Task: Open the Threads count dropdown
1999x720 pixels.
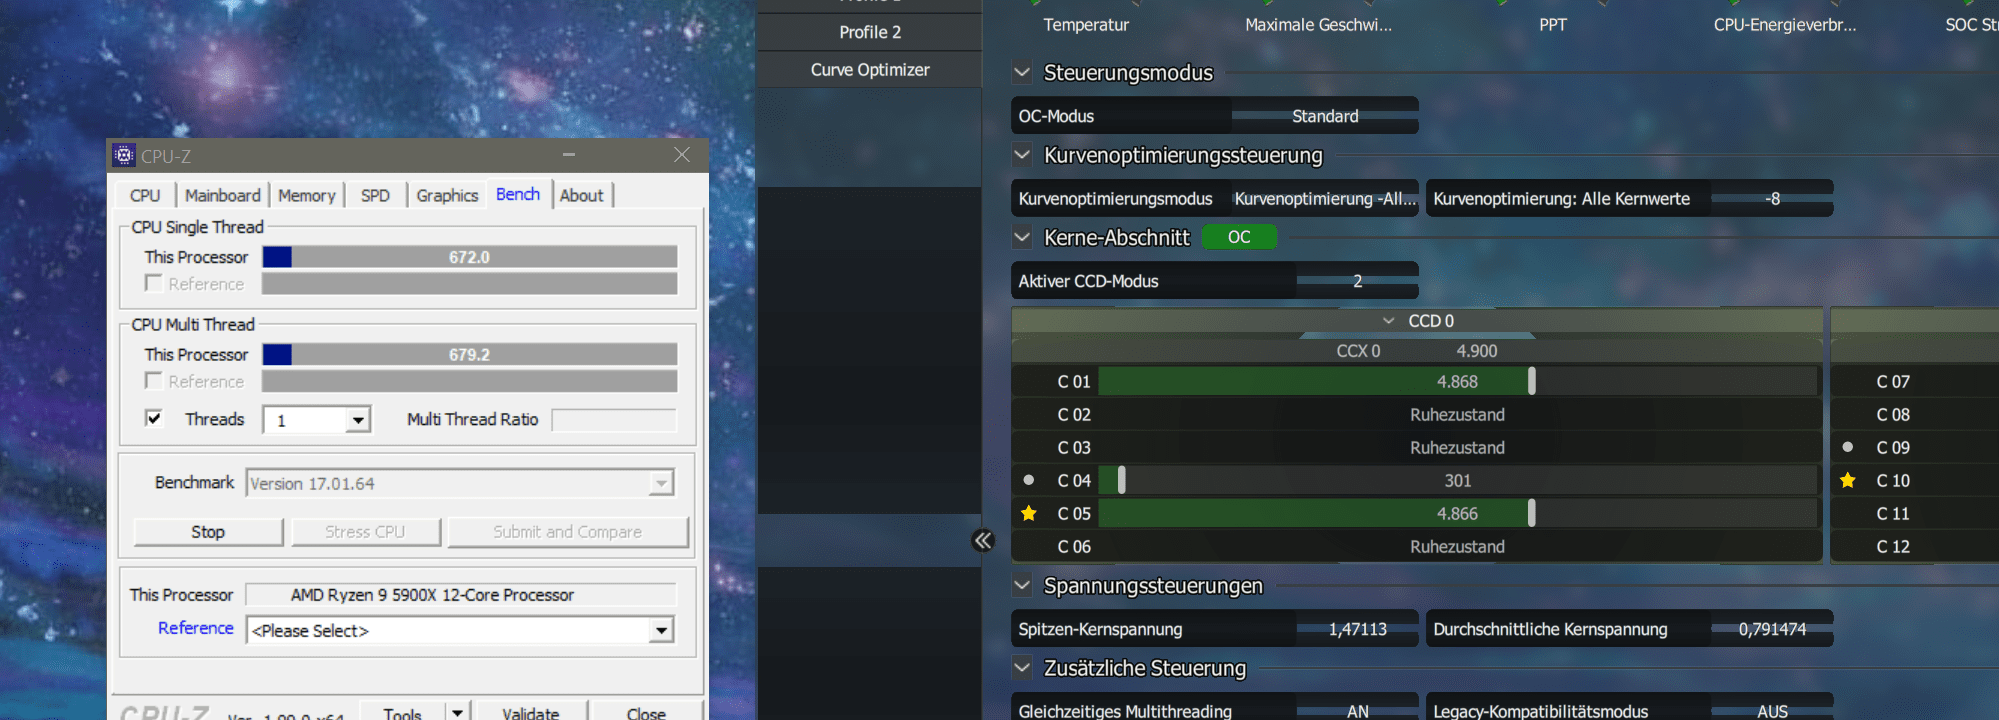Action: (358, 420)
